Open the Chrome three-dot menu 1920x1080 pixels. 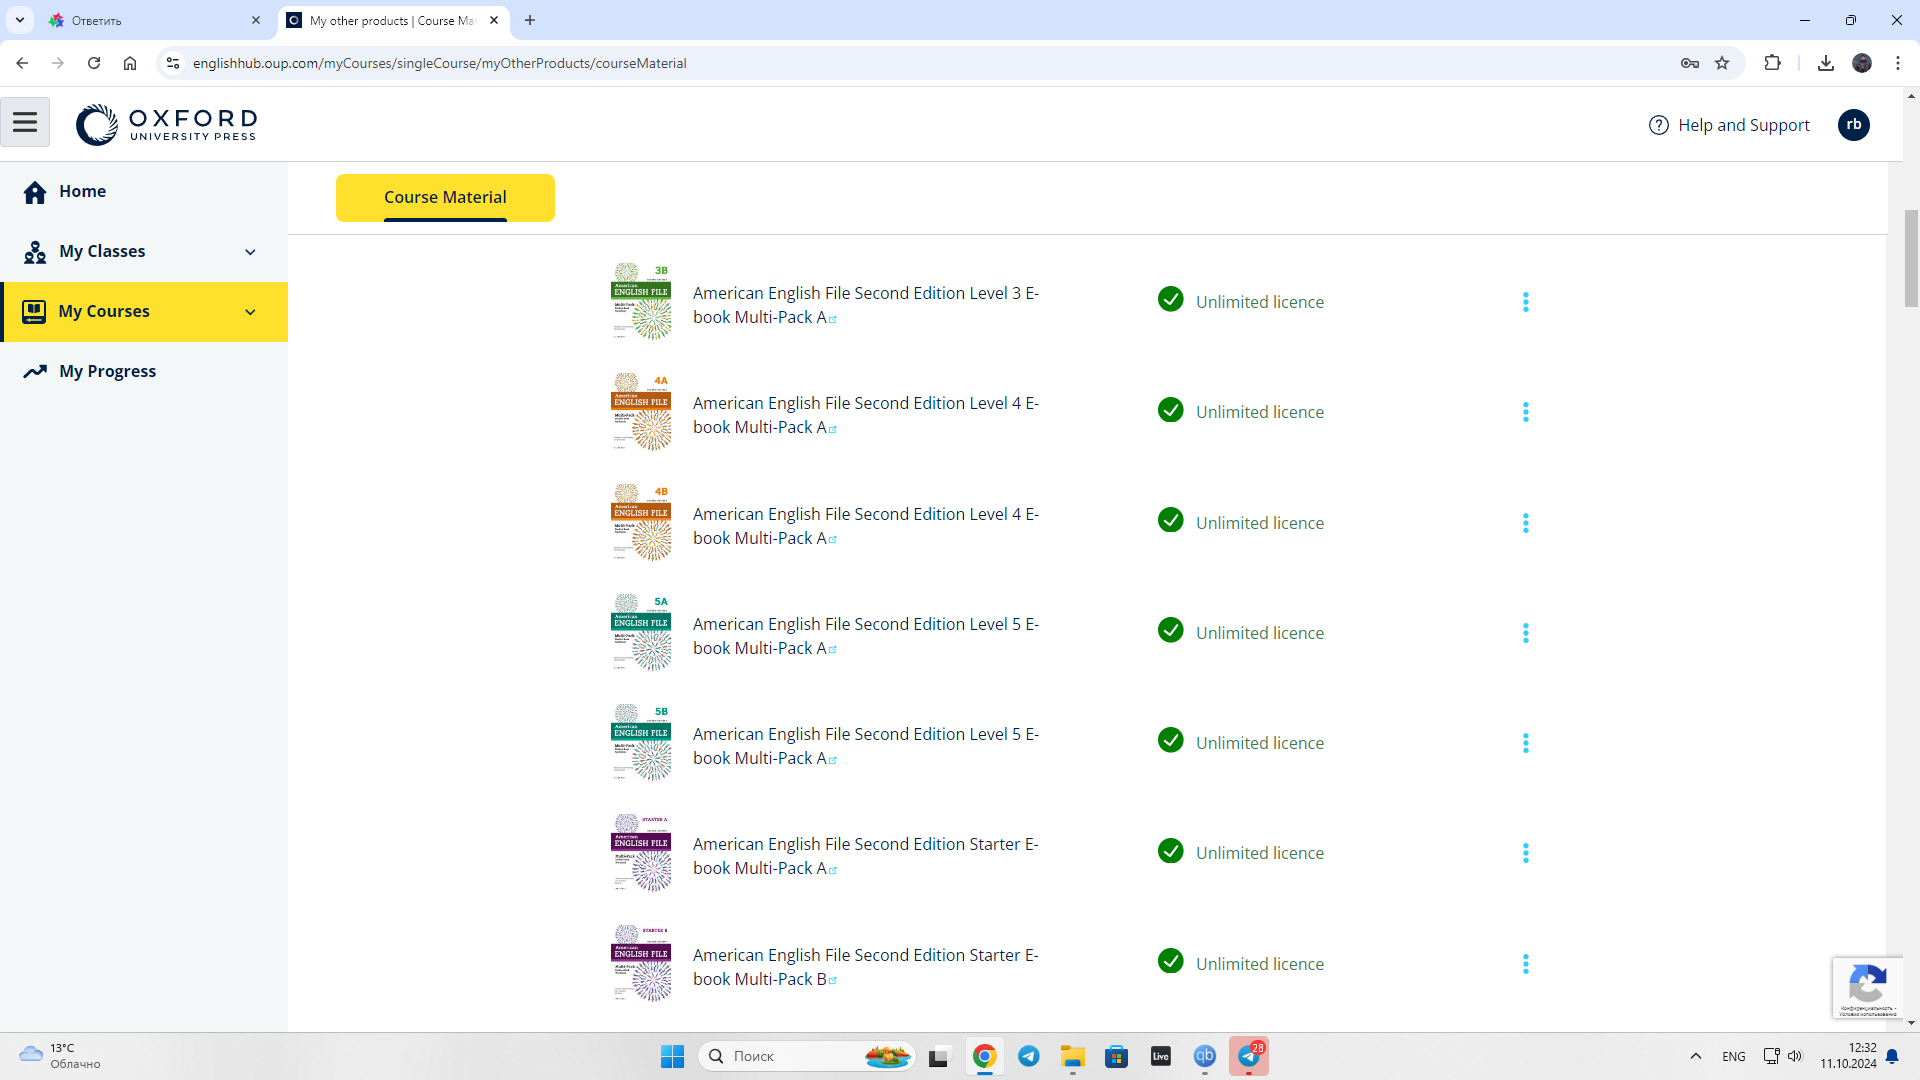1897,63
